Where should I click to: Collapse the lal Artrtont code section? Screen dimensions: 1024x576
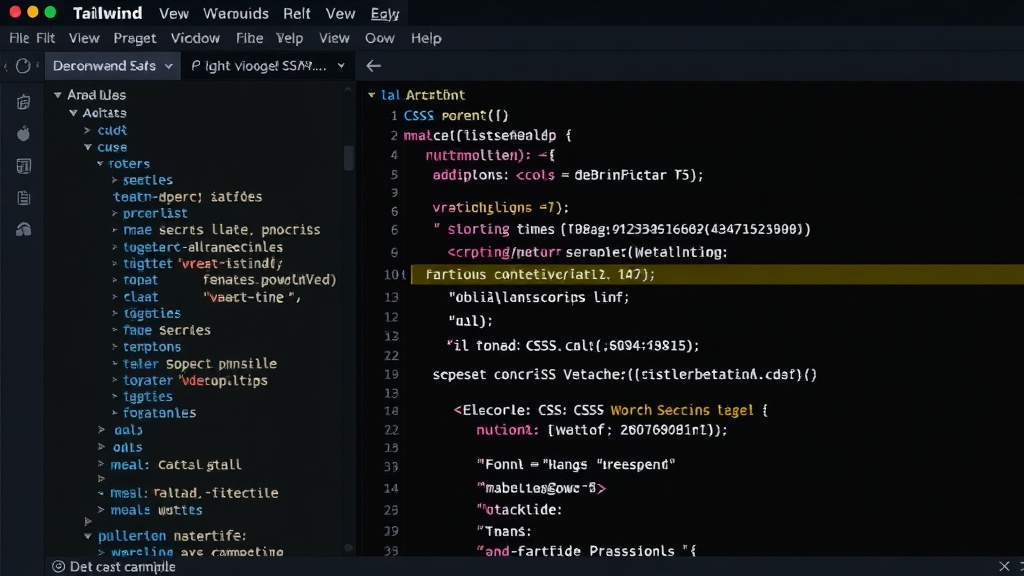(x=372, y=95)
